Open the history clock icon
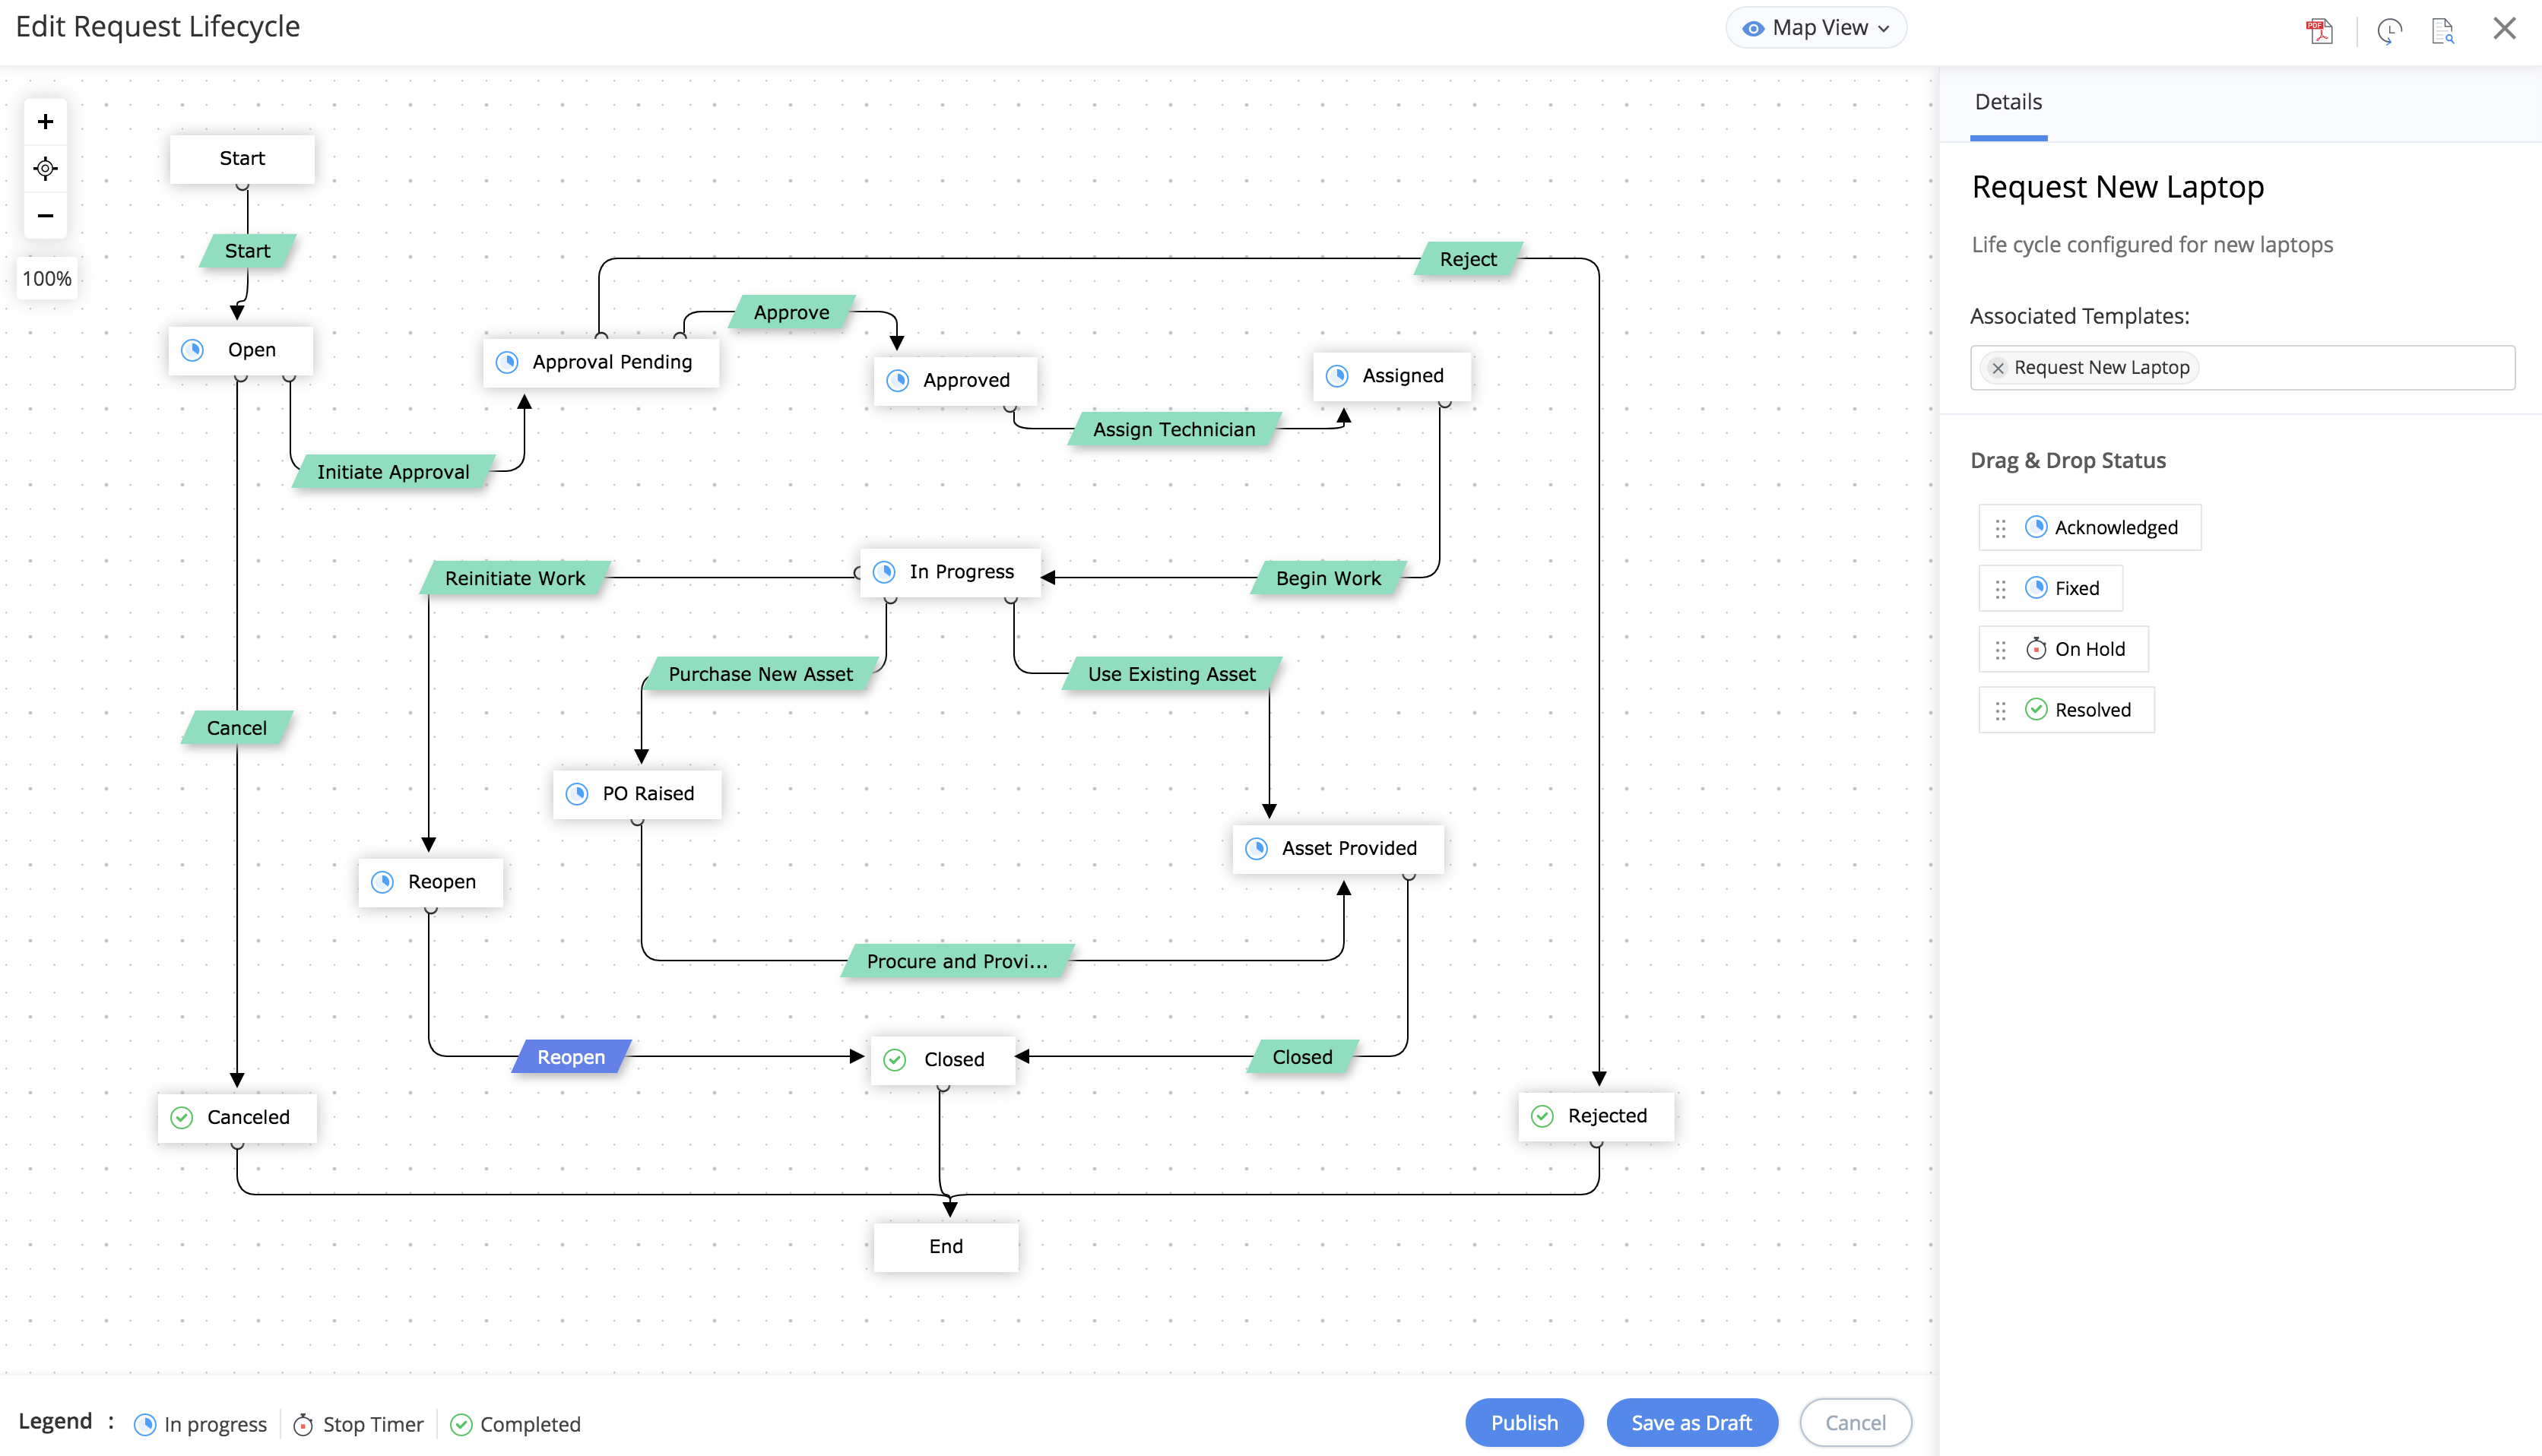 (2389, 30)
